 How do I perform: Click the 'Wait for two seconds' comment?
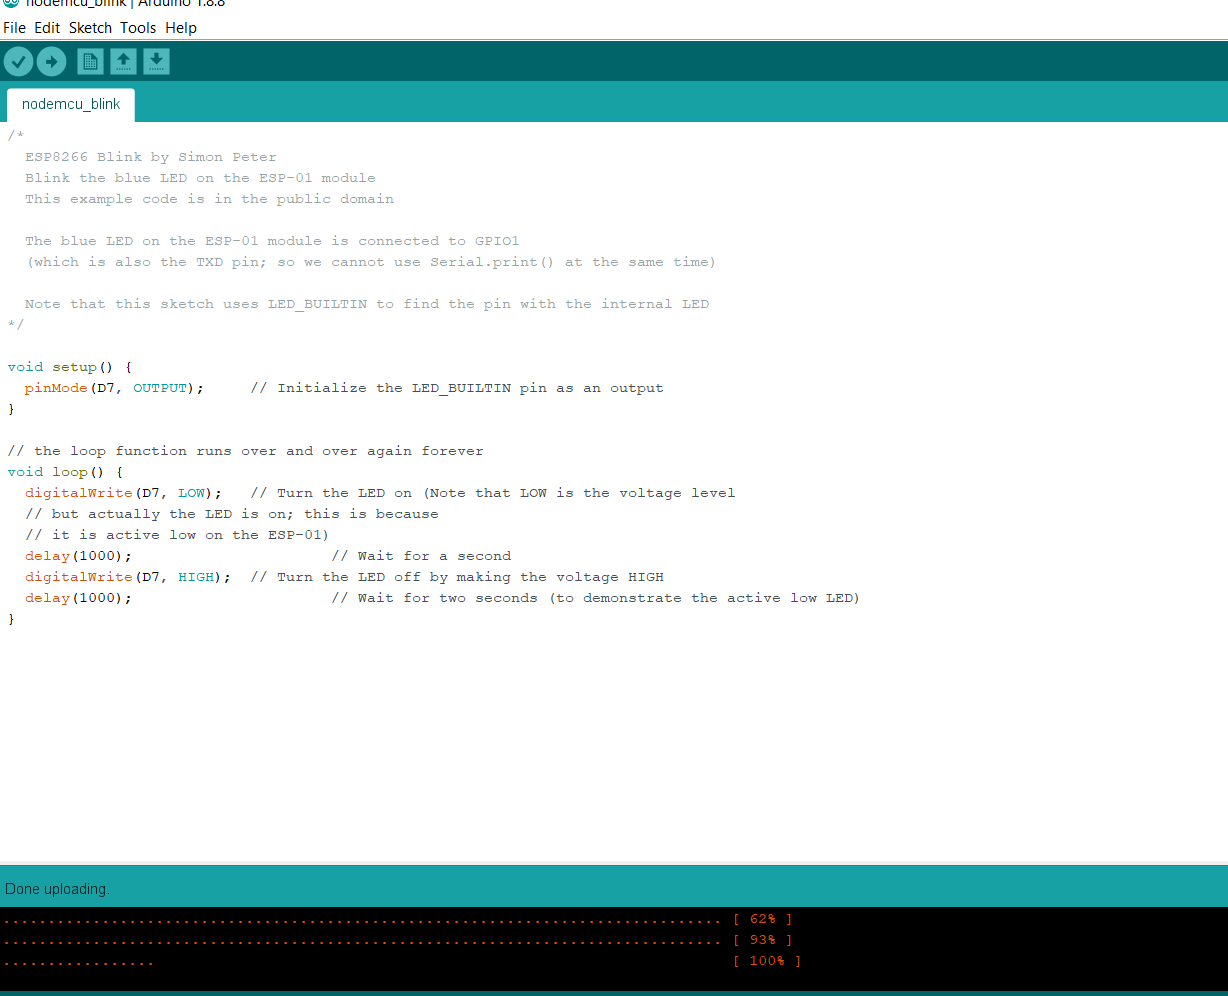click(595, 598)
